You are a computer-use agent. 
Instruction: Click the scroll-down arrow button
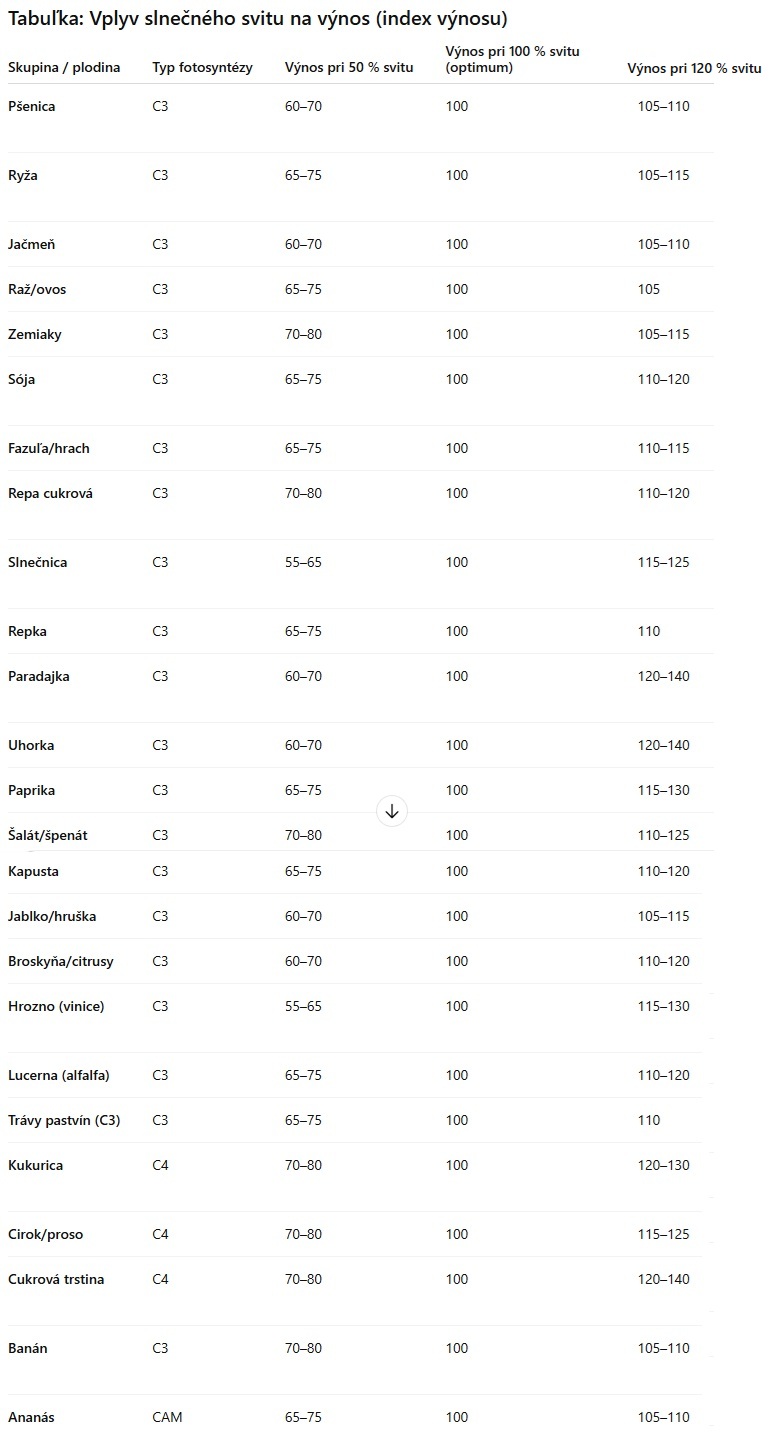(392, 811)
